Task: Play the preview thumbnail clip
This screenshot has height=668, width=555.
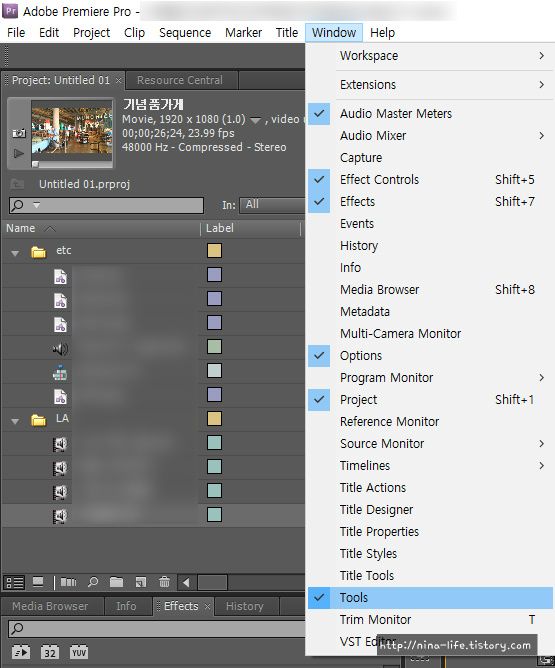Action: pyautogui.click(x=19, y=153)
